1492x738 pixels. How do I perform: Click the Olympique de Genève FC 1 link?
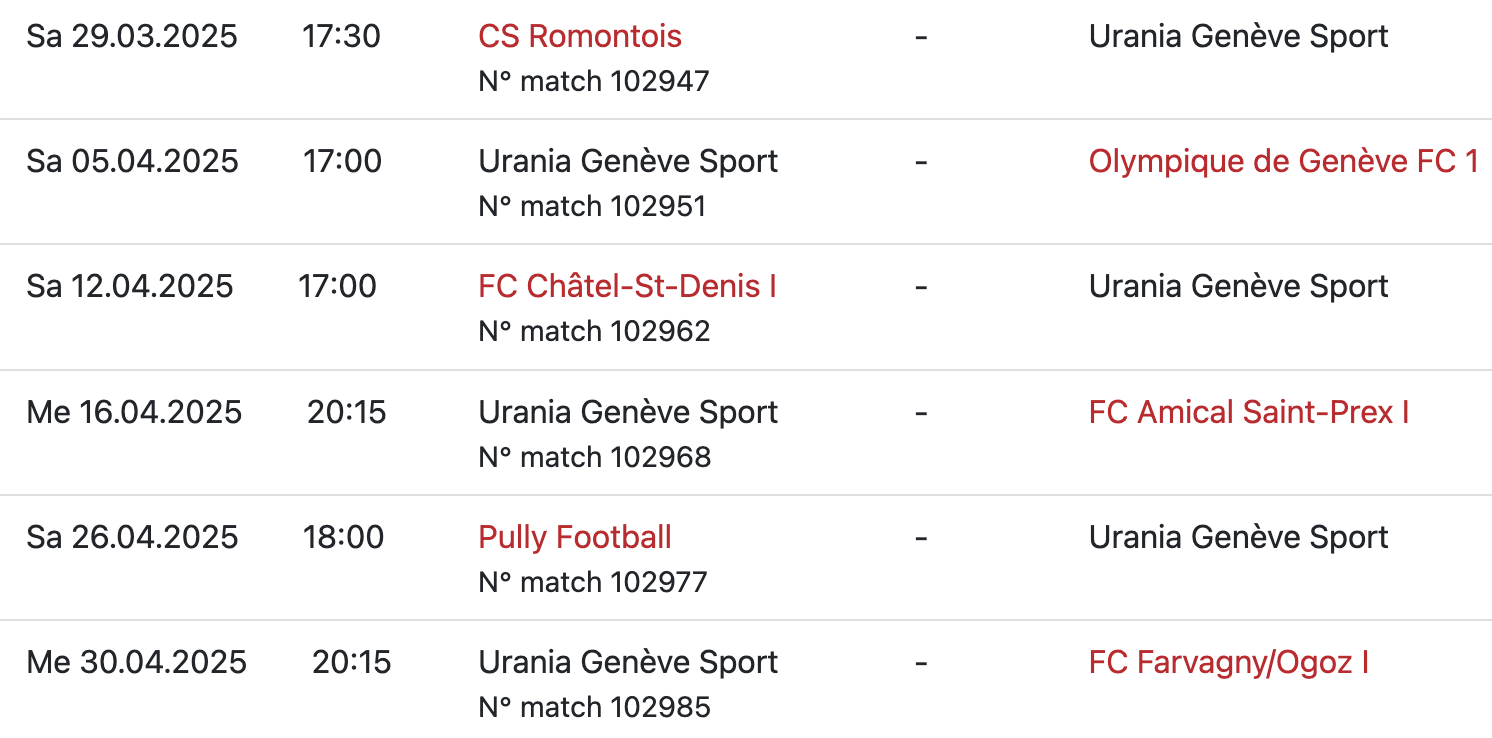[x=1283, y=162]
